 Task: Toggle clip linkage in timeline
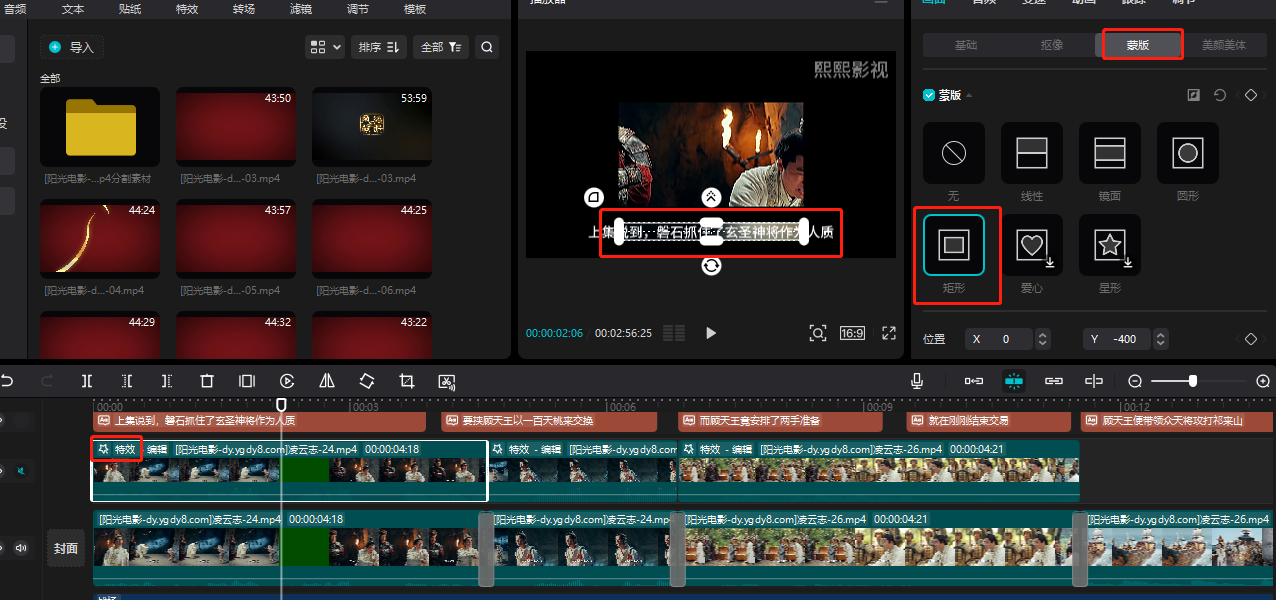tap(1054, 381)
